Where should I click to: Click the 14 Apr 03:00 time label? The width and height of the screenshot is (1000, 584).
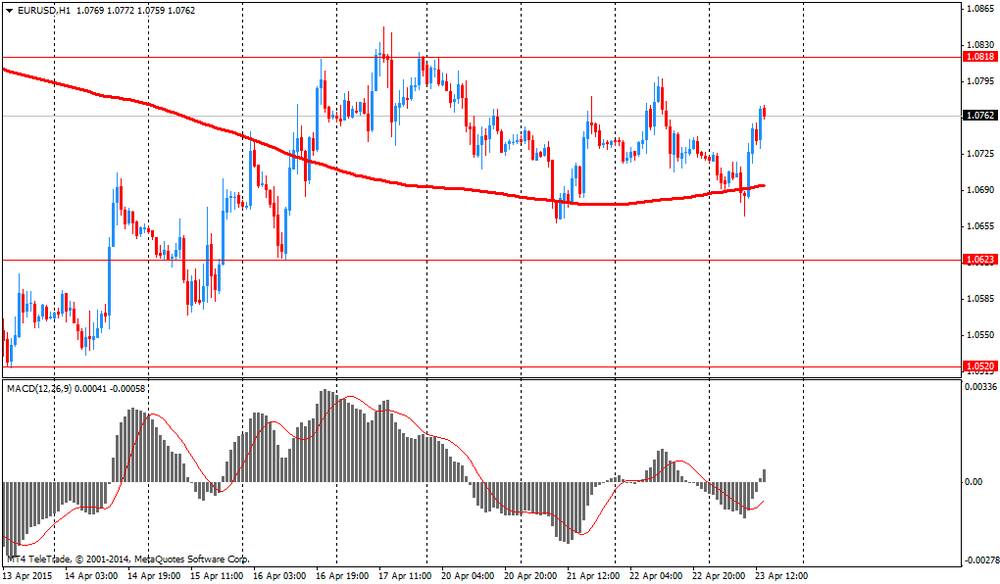[89, 576]
